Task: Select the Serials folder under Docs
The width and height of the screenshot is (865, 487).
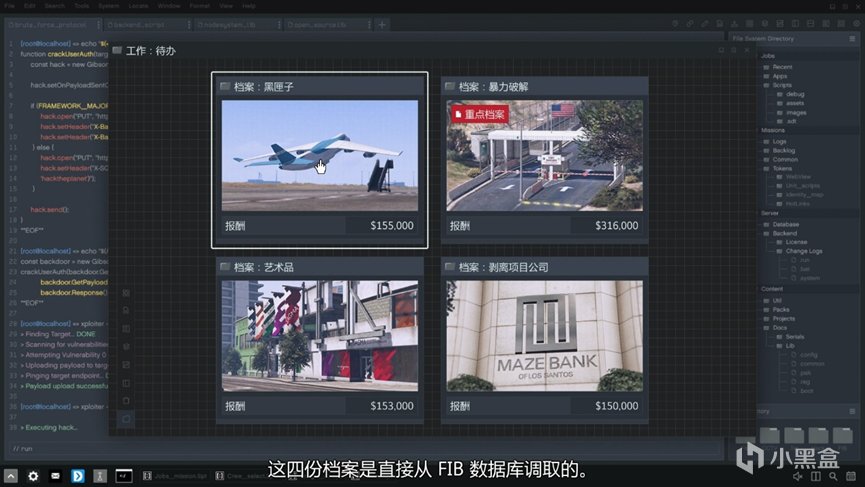Action: (791, 336)
